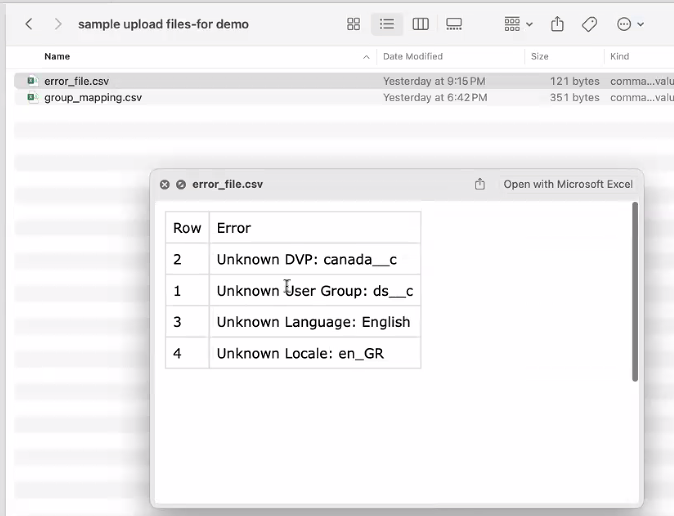Select the error_file.csv file row

(344, 81)
